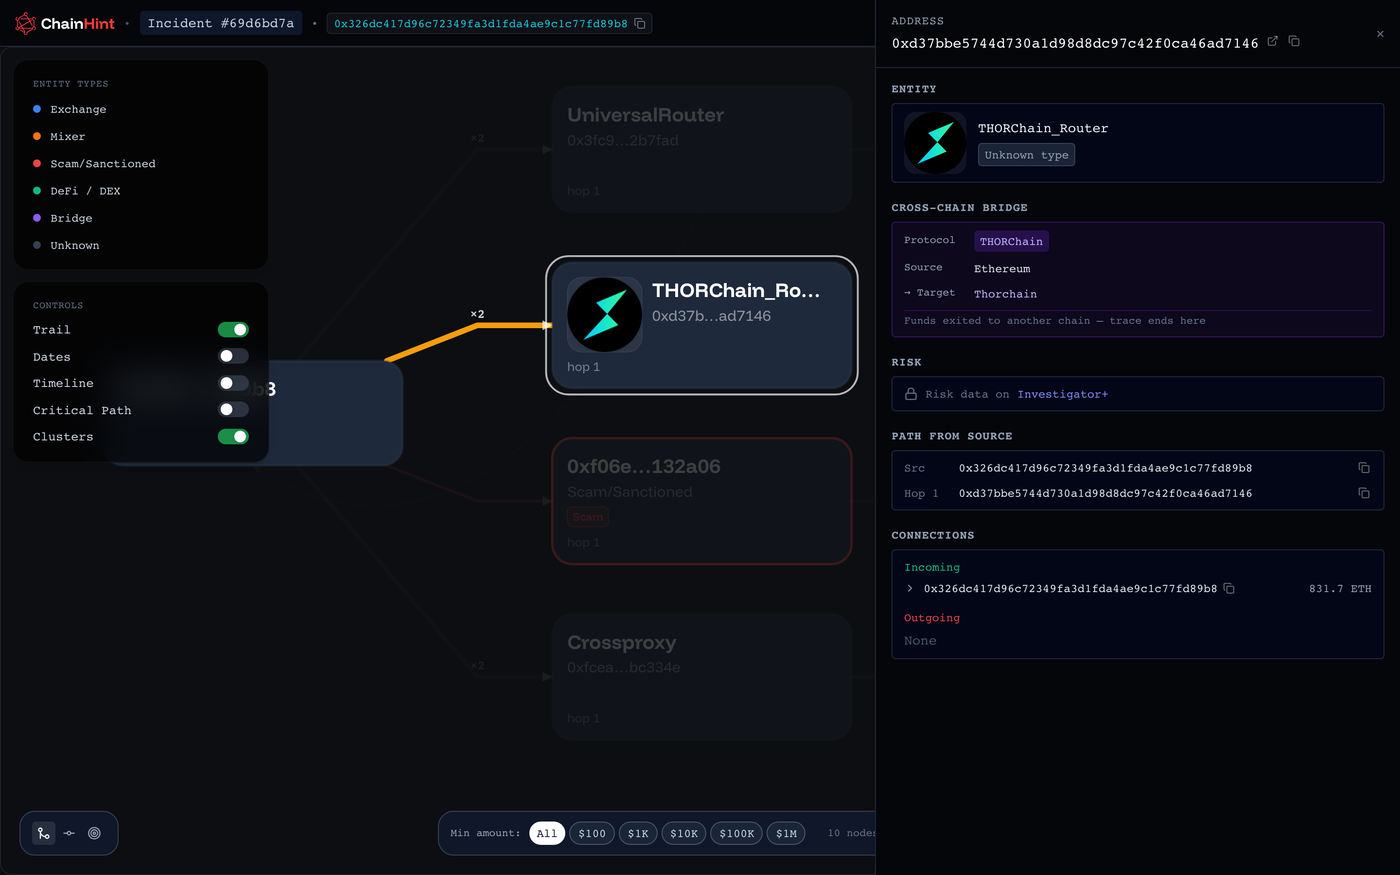Click the THORChain logo on graph node
1400x875 pixels.
604,315
